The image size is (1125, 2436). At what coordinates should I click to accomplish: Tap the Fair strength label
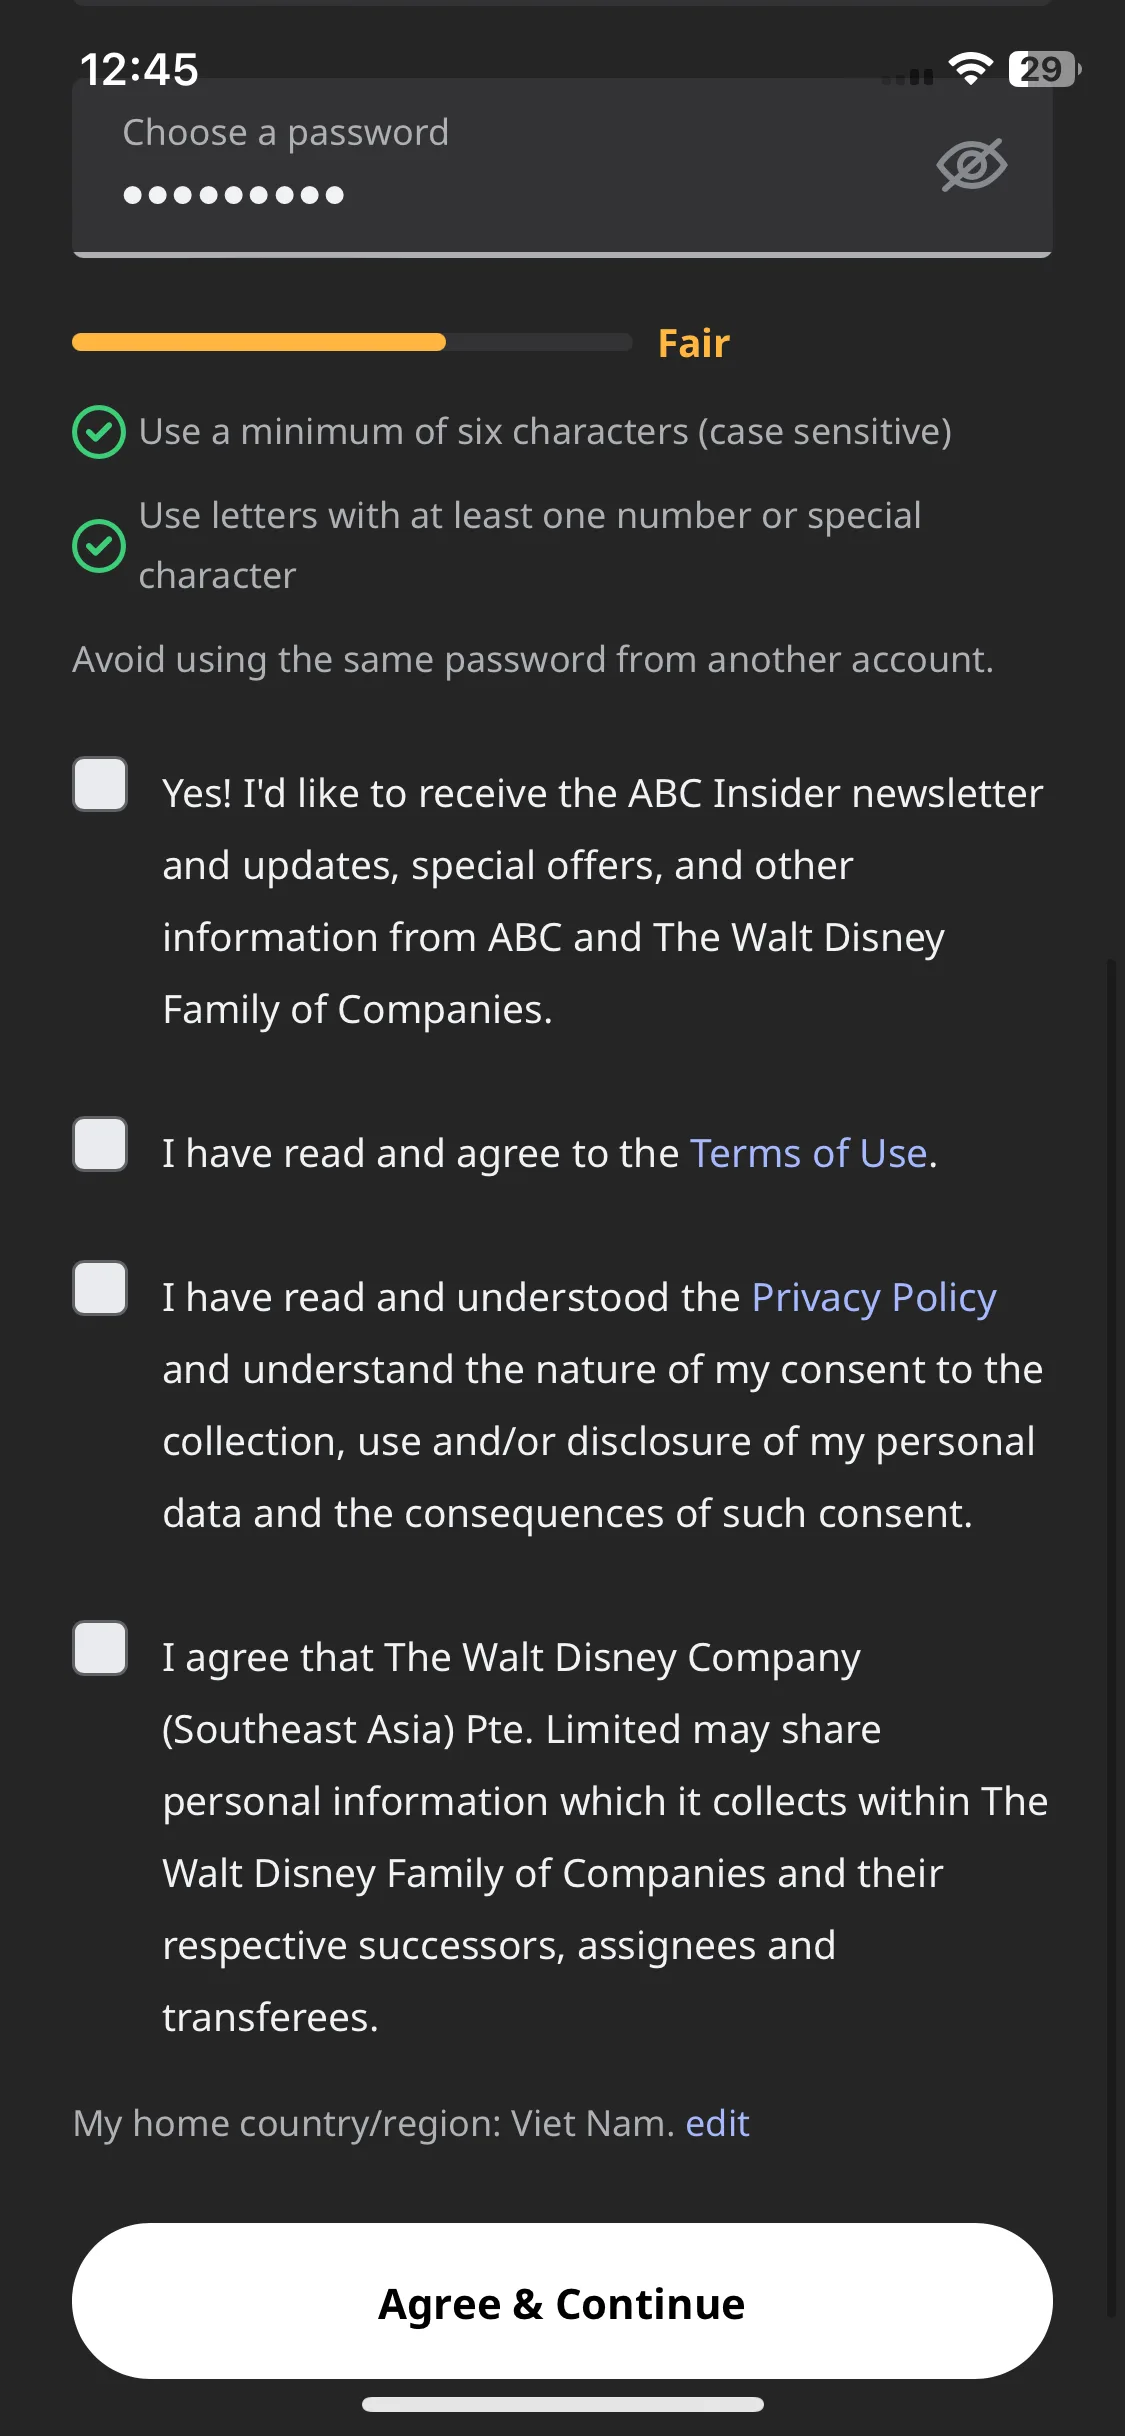coord(694,343)
